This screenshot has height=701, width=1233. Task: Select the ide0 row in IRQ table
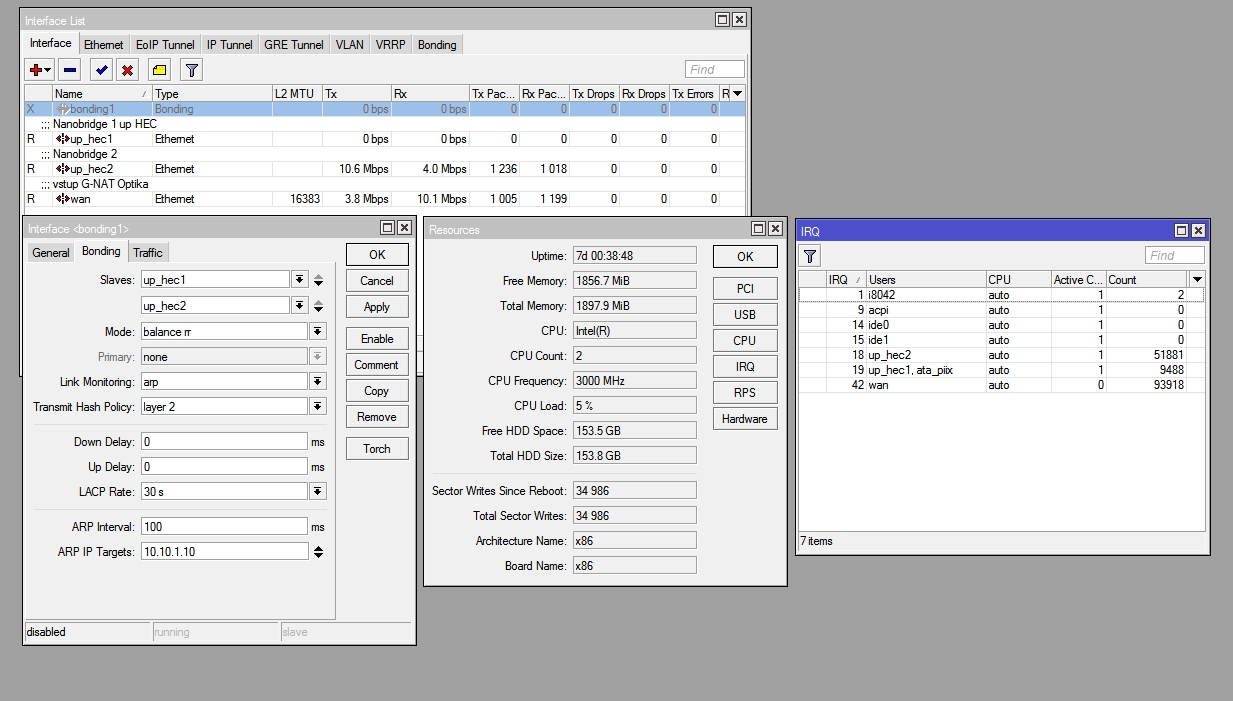[1001, 325]
